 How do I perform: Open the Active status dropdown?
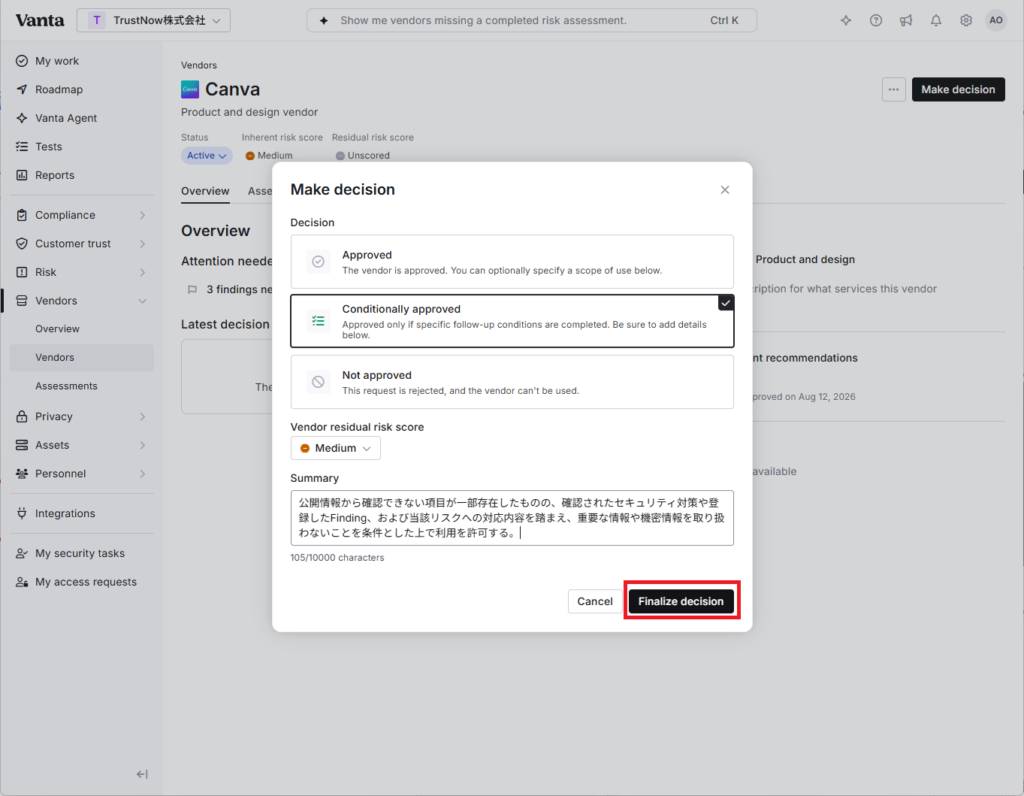[206, 155]
